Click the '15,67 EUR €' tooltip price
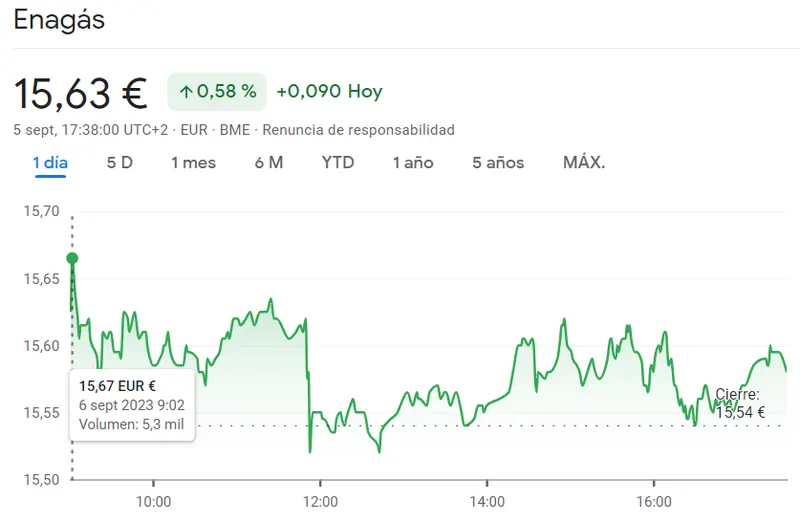The height and width of the screenshot is (522, 800). (x=117, y=386)
